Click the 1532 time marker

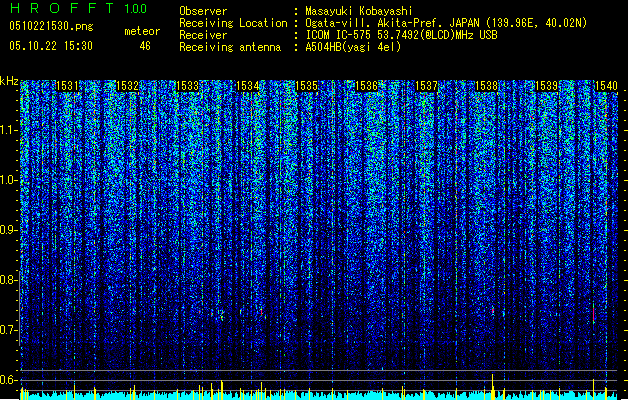point(127,85)
